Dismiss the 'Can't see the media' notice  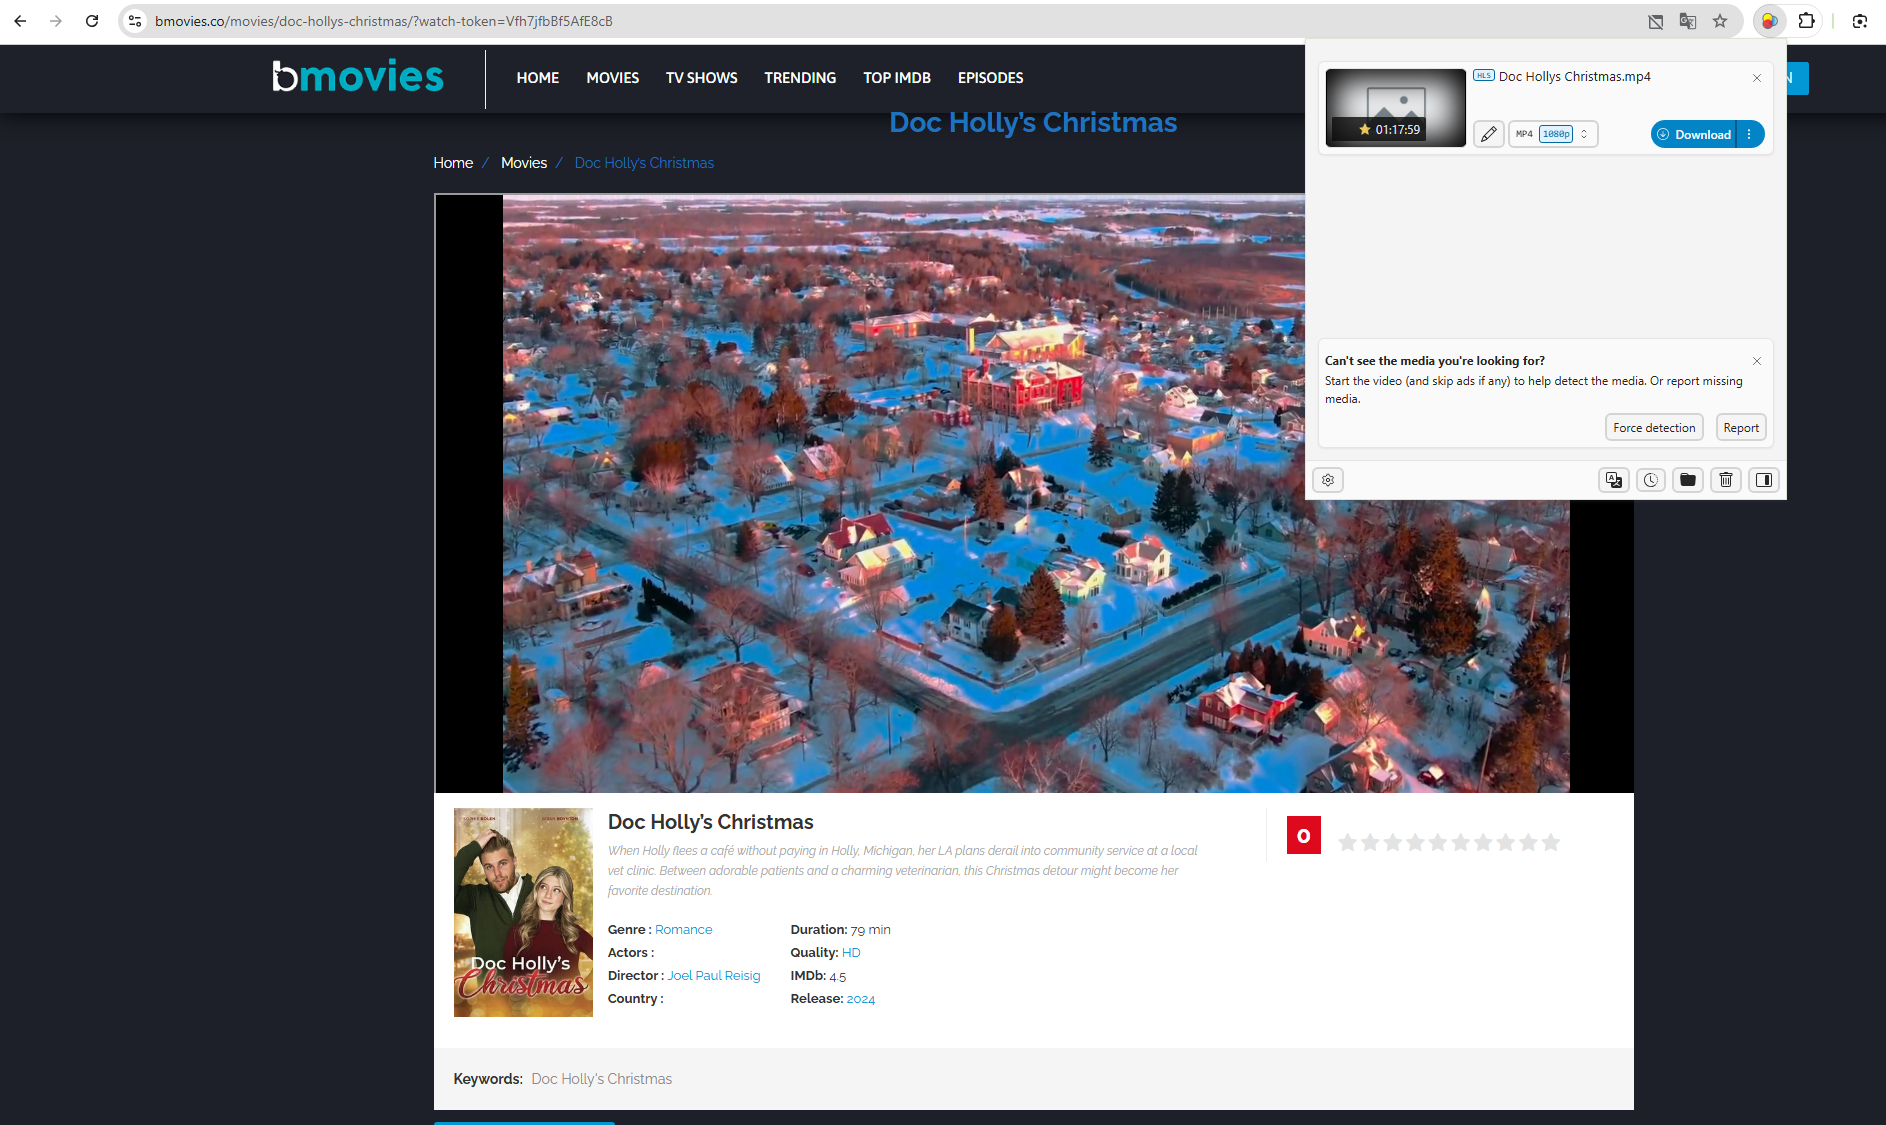pos(1757,361)
